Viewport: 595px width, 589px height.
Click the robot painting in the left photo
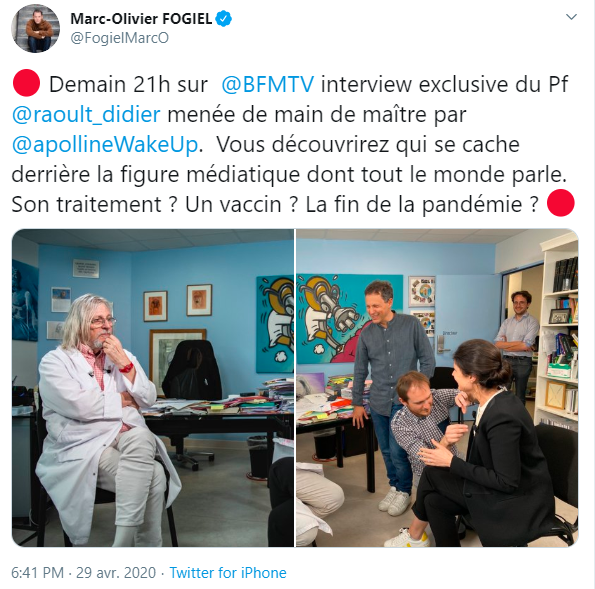(275, 324)
